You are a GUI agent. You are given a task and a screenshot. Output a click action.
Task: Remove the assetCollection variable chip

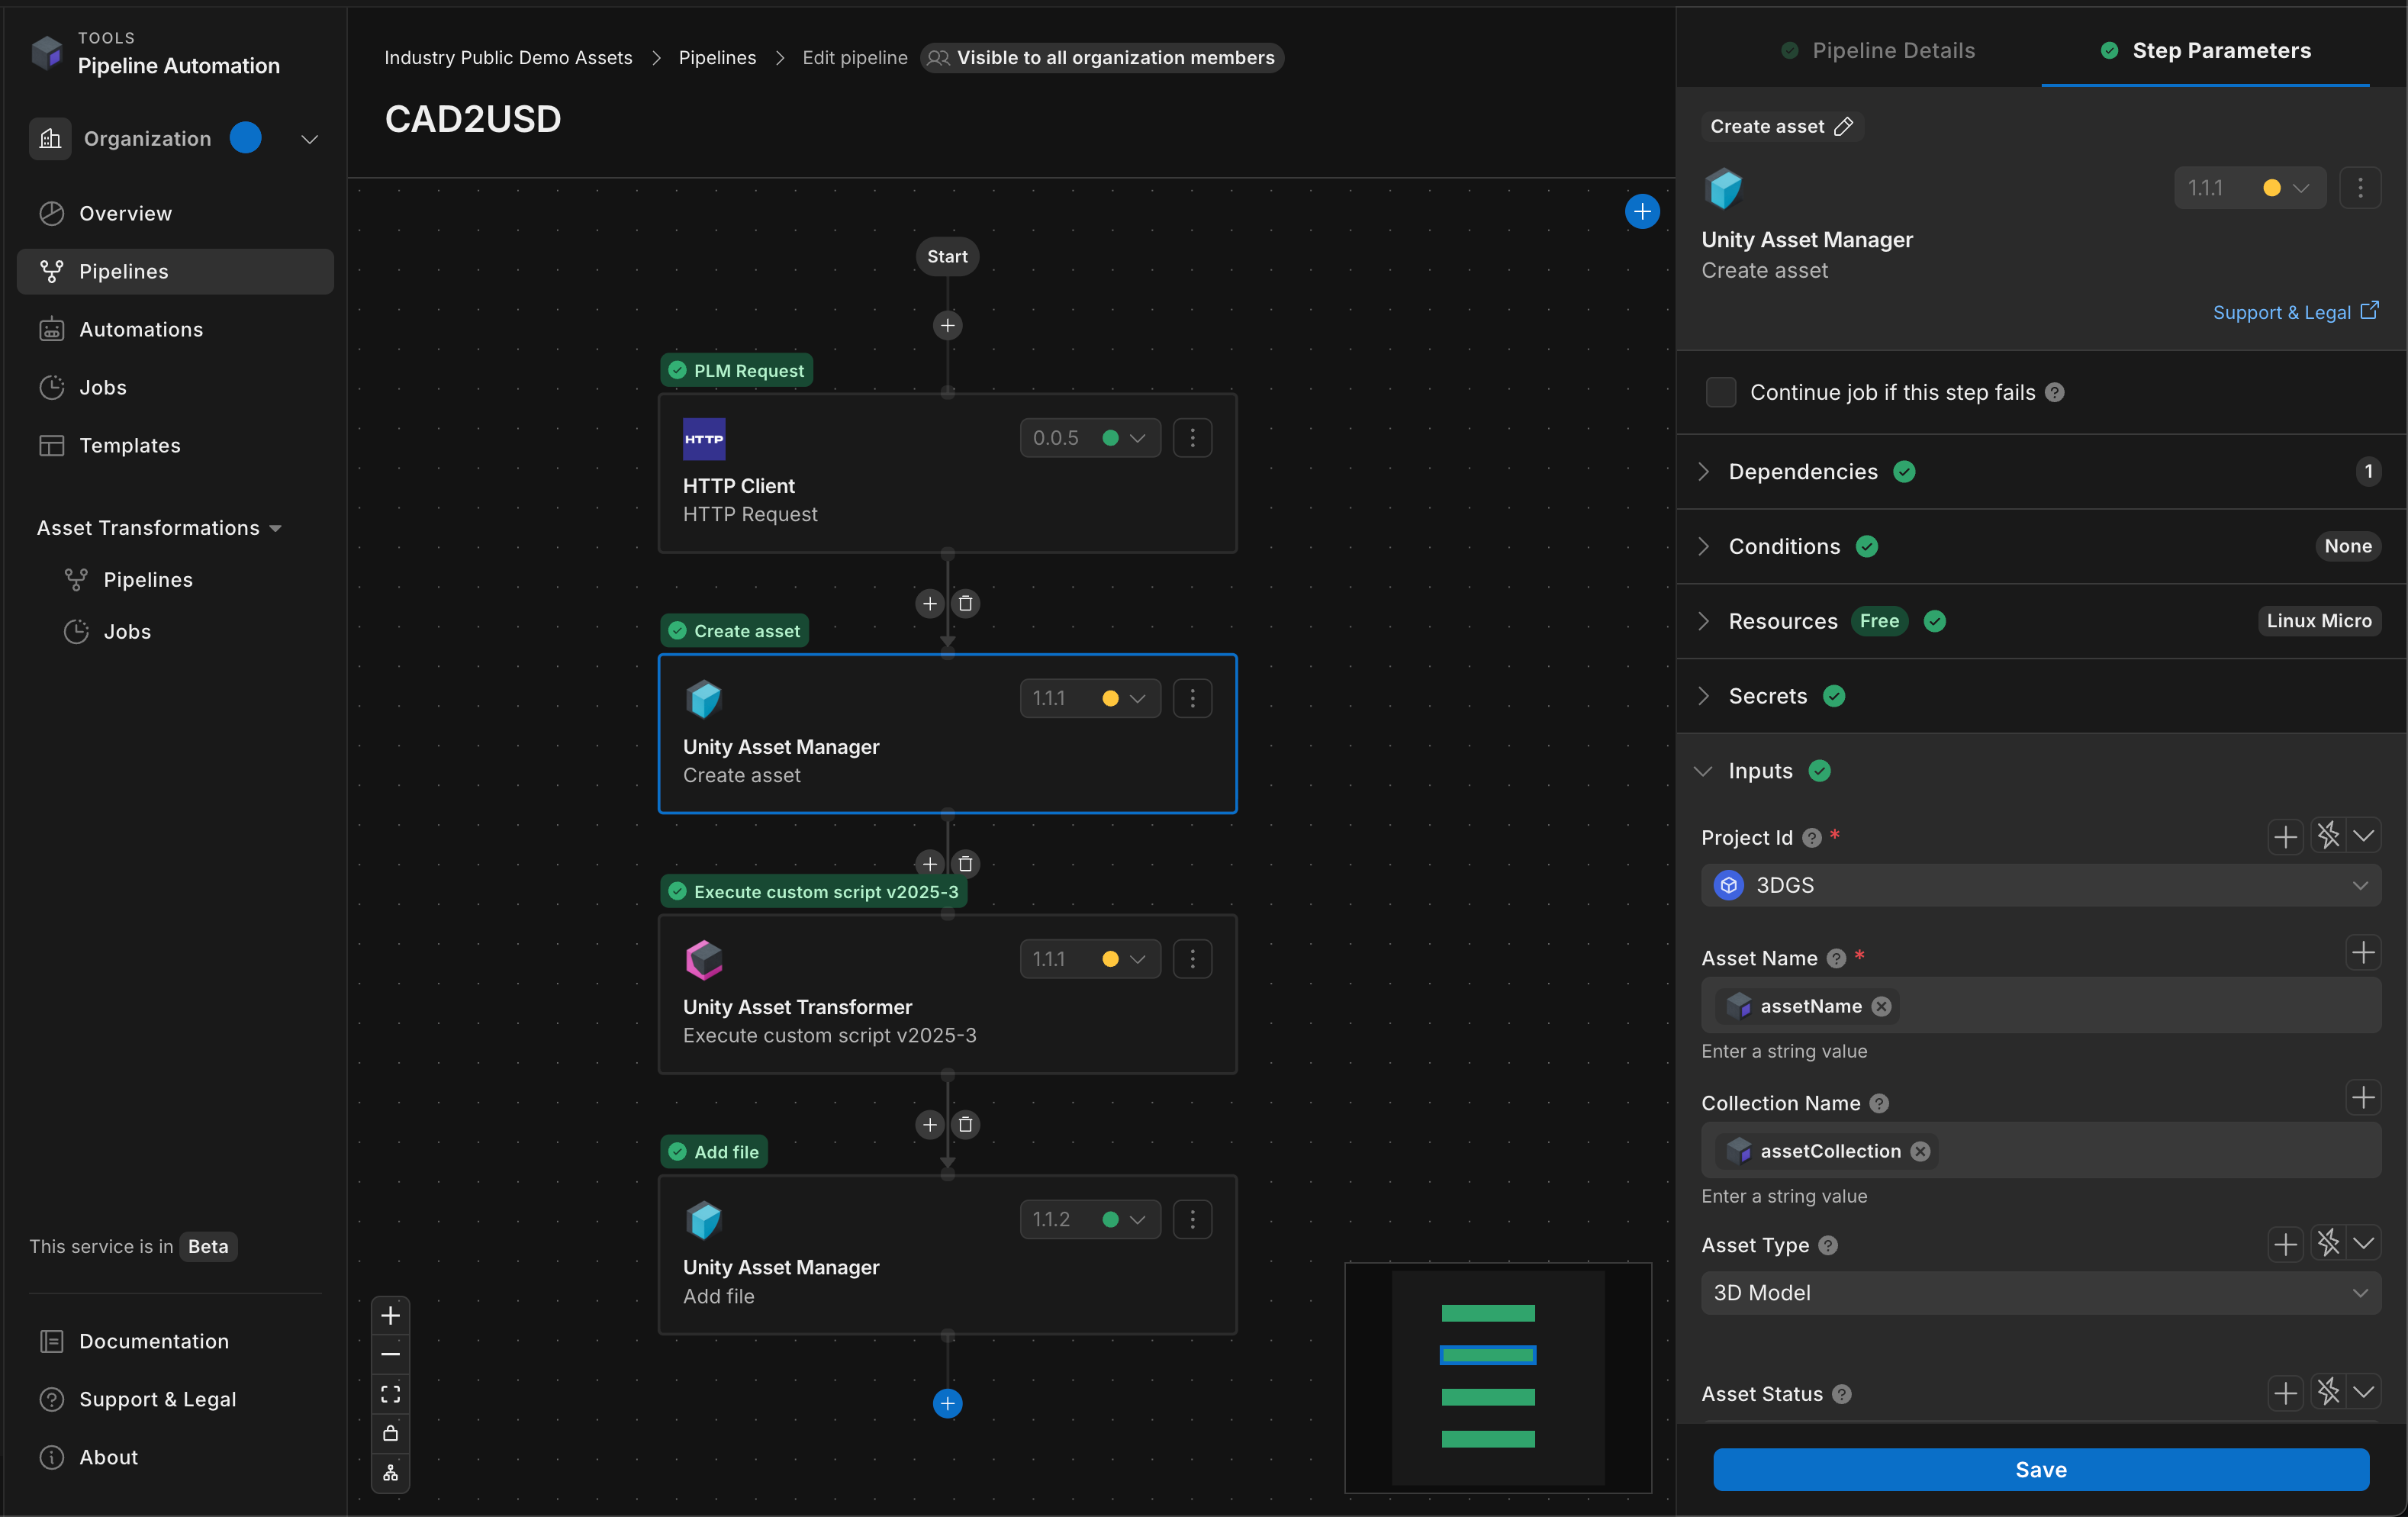1920,1151
